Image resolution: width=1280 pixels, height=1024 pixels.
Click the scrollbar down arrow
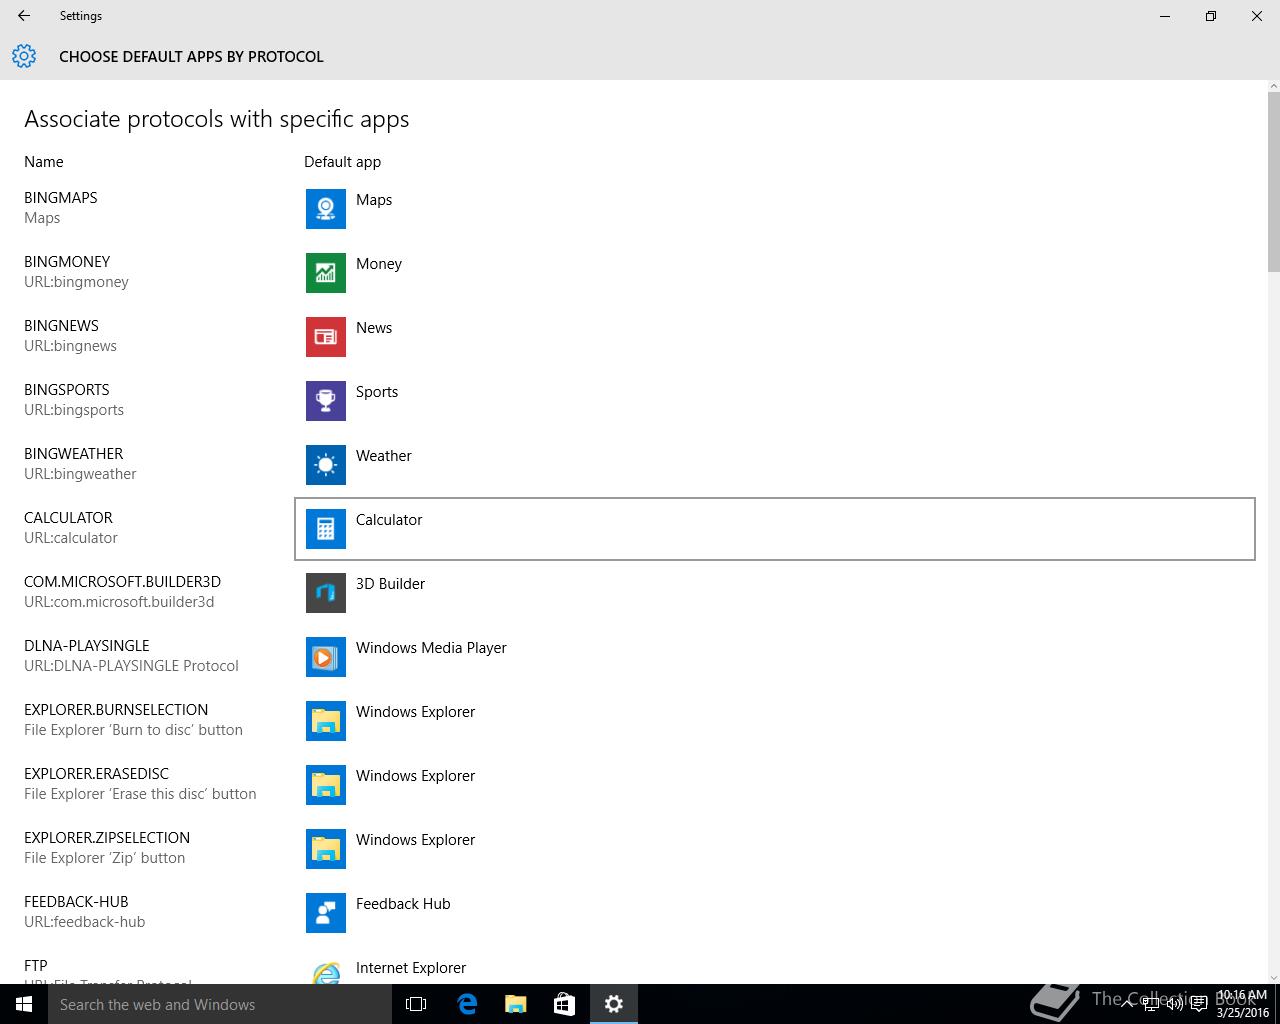[1273, 977]
